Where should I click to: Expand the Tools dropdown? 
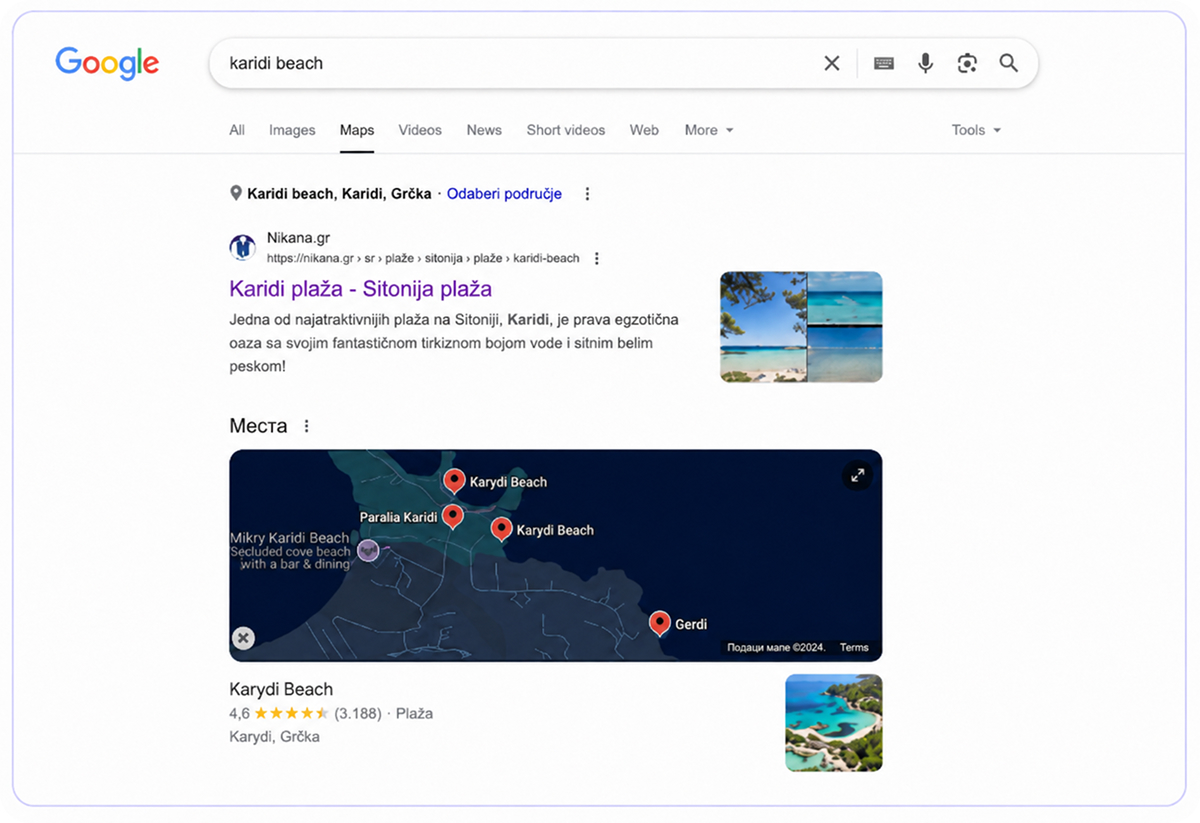[x=976, y=130]
